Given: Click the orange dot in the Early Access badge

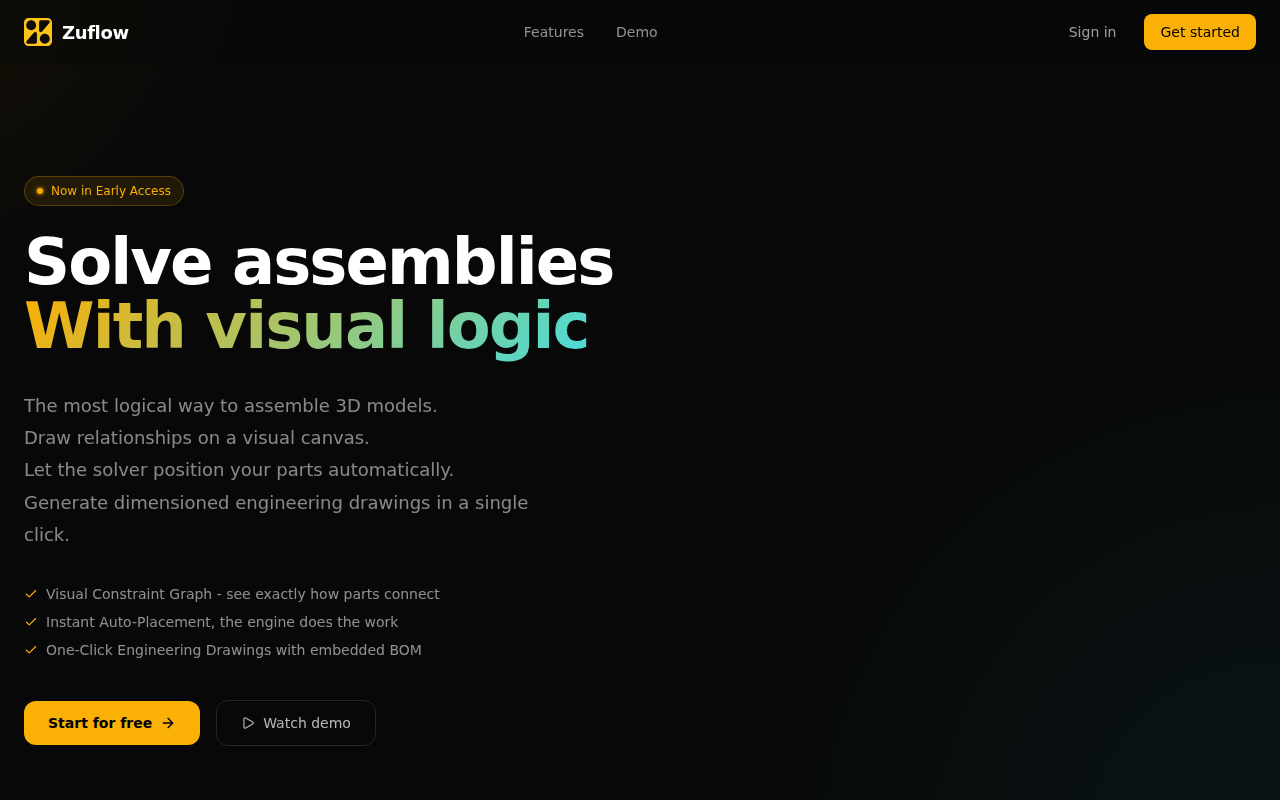Looking at the screenshot, I should 40,191.
